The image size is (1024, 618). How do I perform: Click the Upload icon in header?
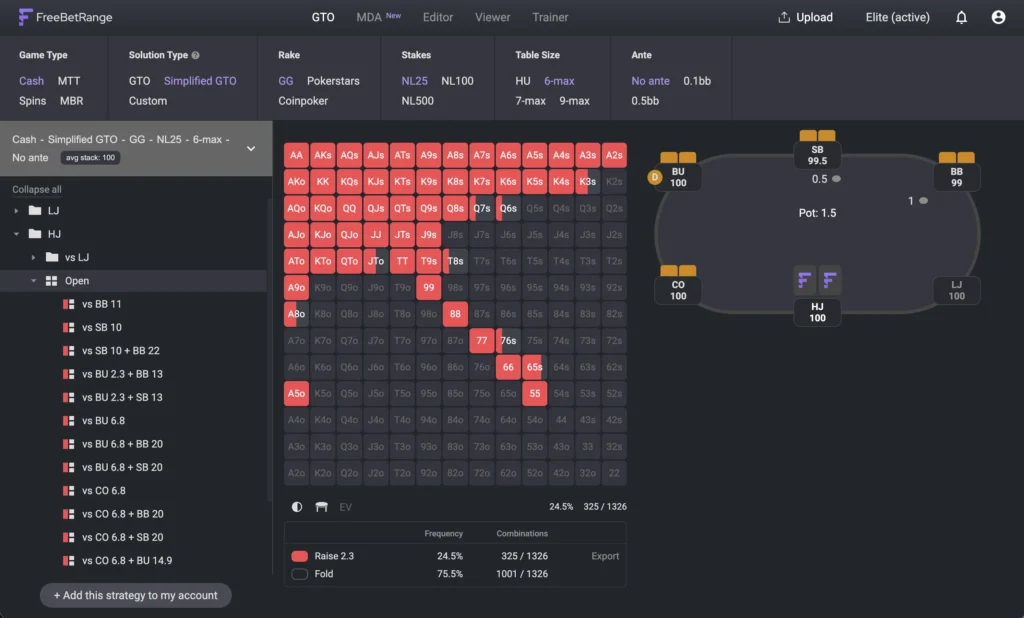[x=784, y=17]
